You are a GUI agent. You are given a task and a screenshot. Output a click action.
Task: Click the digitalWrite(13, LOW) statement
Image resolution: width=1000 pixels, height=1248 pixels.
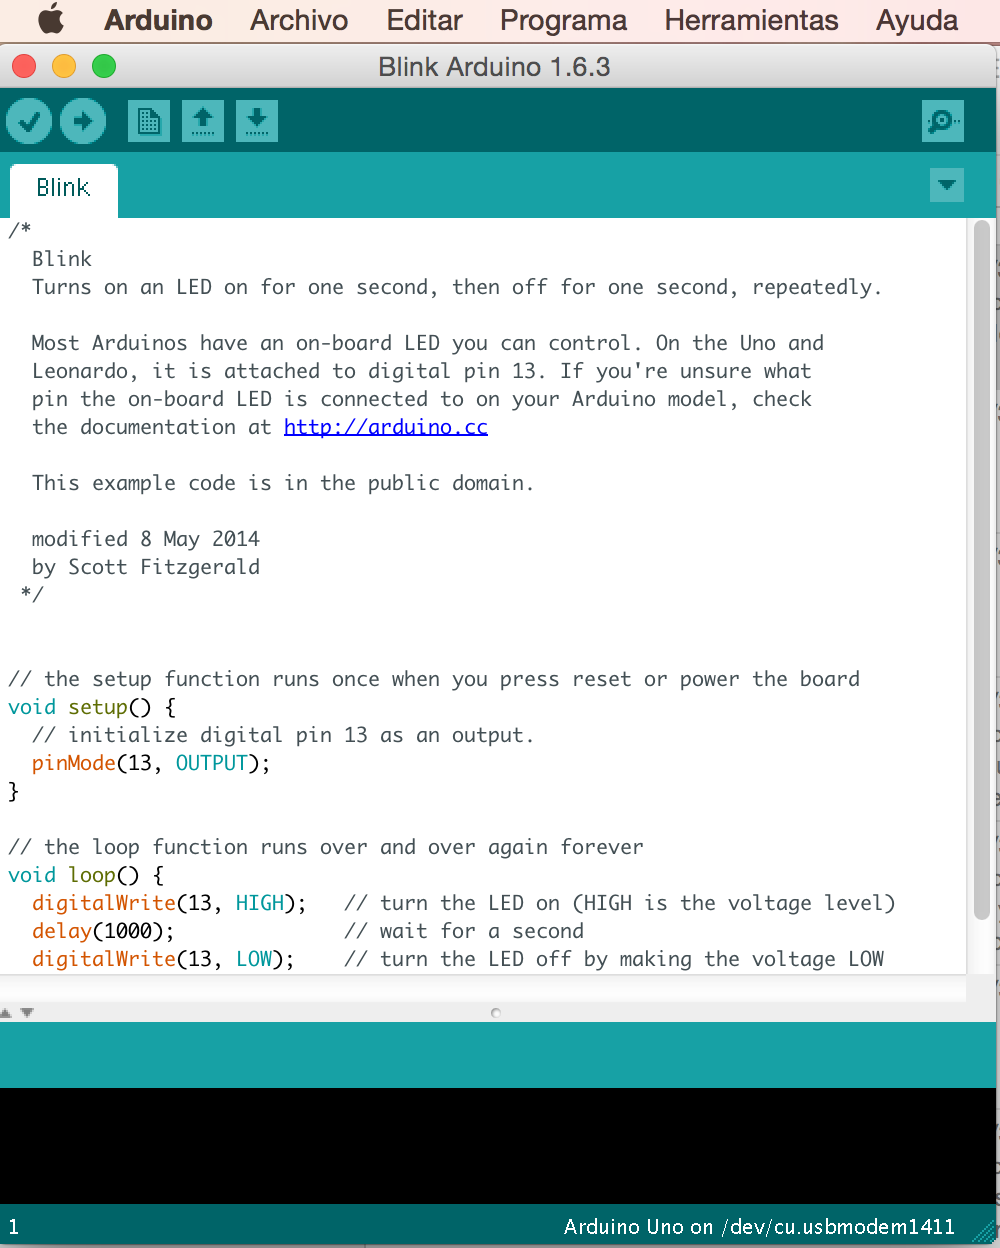163,959
